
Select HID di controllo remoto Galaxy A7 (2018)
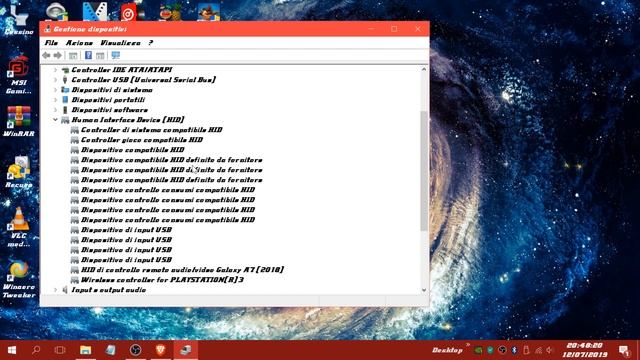pos(182,270)
